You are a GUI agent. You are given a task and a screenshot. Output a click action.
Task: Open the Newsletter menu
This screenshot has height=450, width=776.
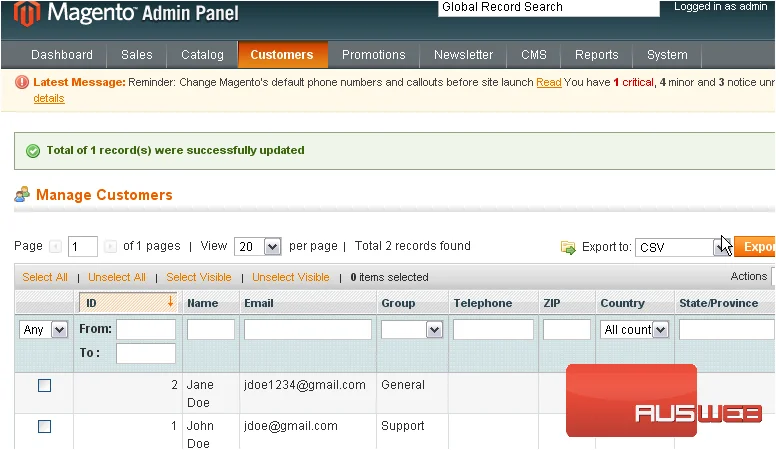point(464,54)
